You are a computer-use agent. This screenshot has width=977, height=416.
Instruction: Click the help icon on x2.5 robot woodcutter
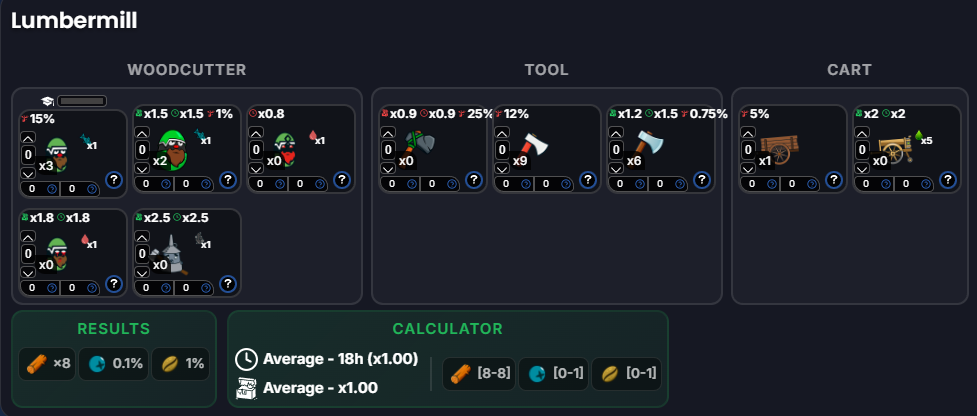click(x=227, y=284)
